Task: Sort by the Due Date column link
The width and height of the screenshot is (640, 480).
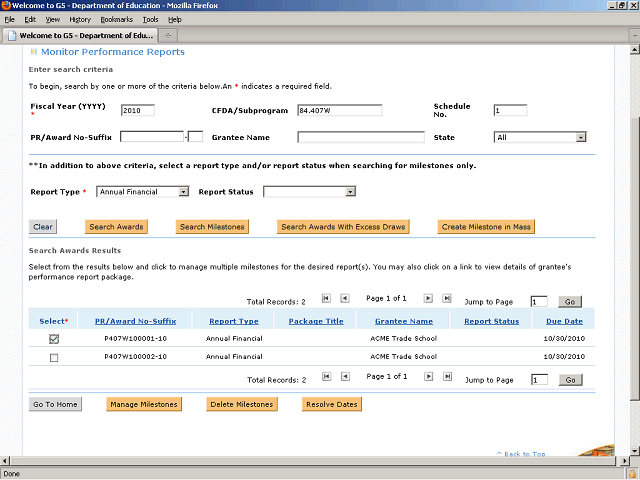Action: tap(564, 321)
